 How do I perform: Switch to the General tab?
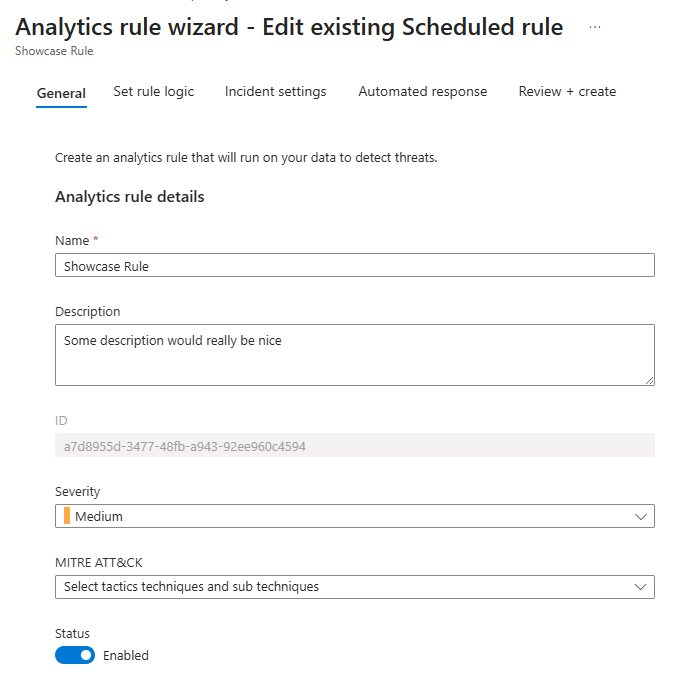[x=61, y=93]
